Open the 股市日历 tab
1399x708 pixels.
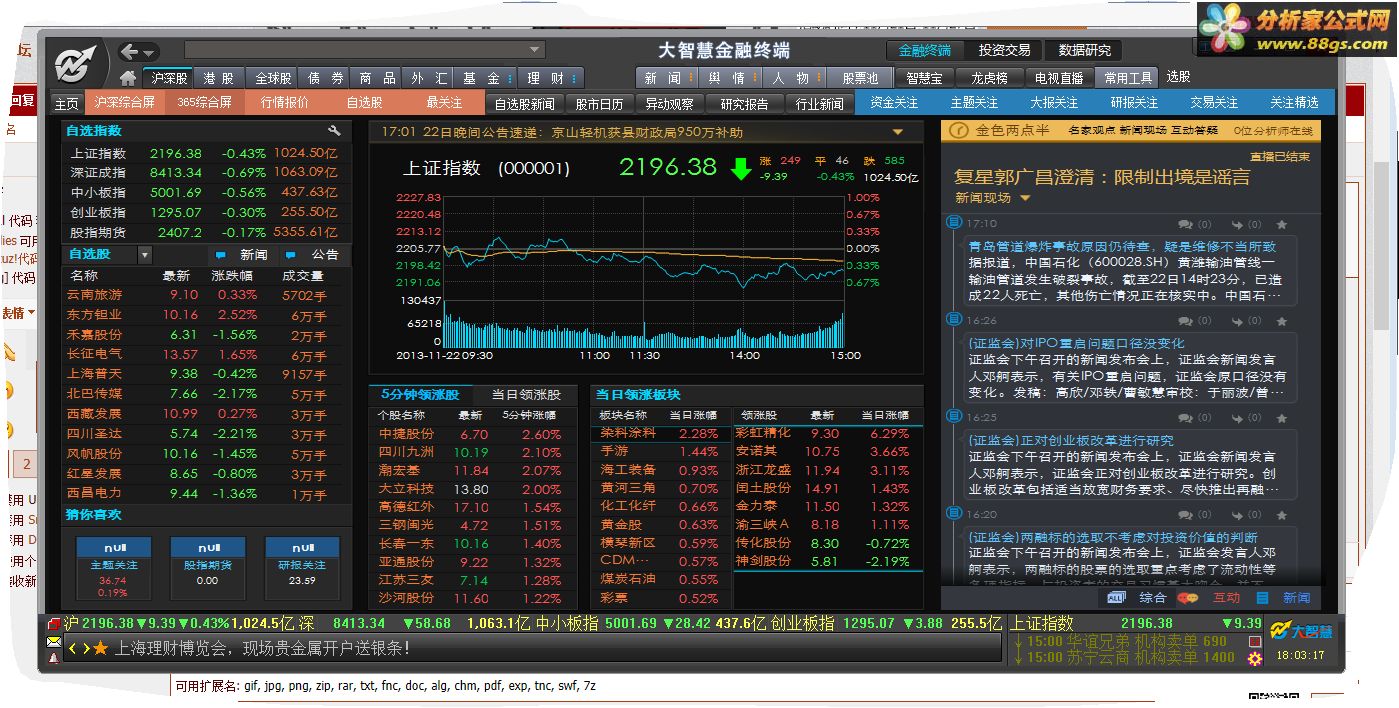pyautogui.click(x=599, y=104)
